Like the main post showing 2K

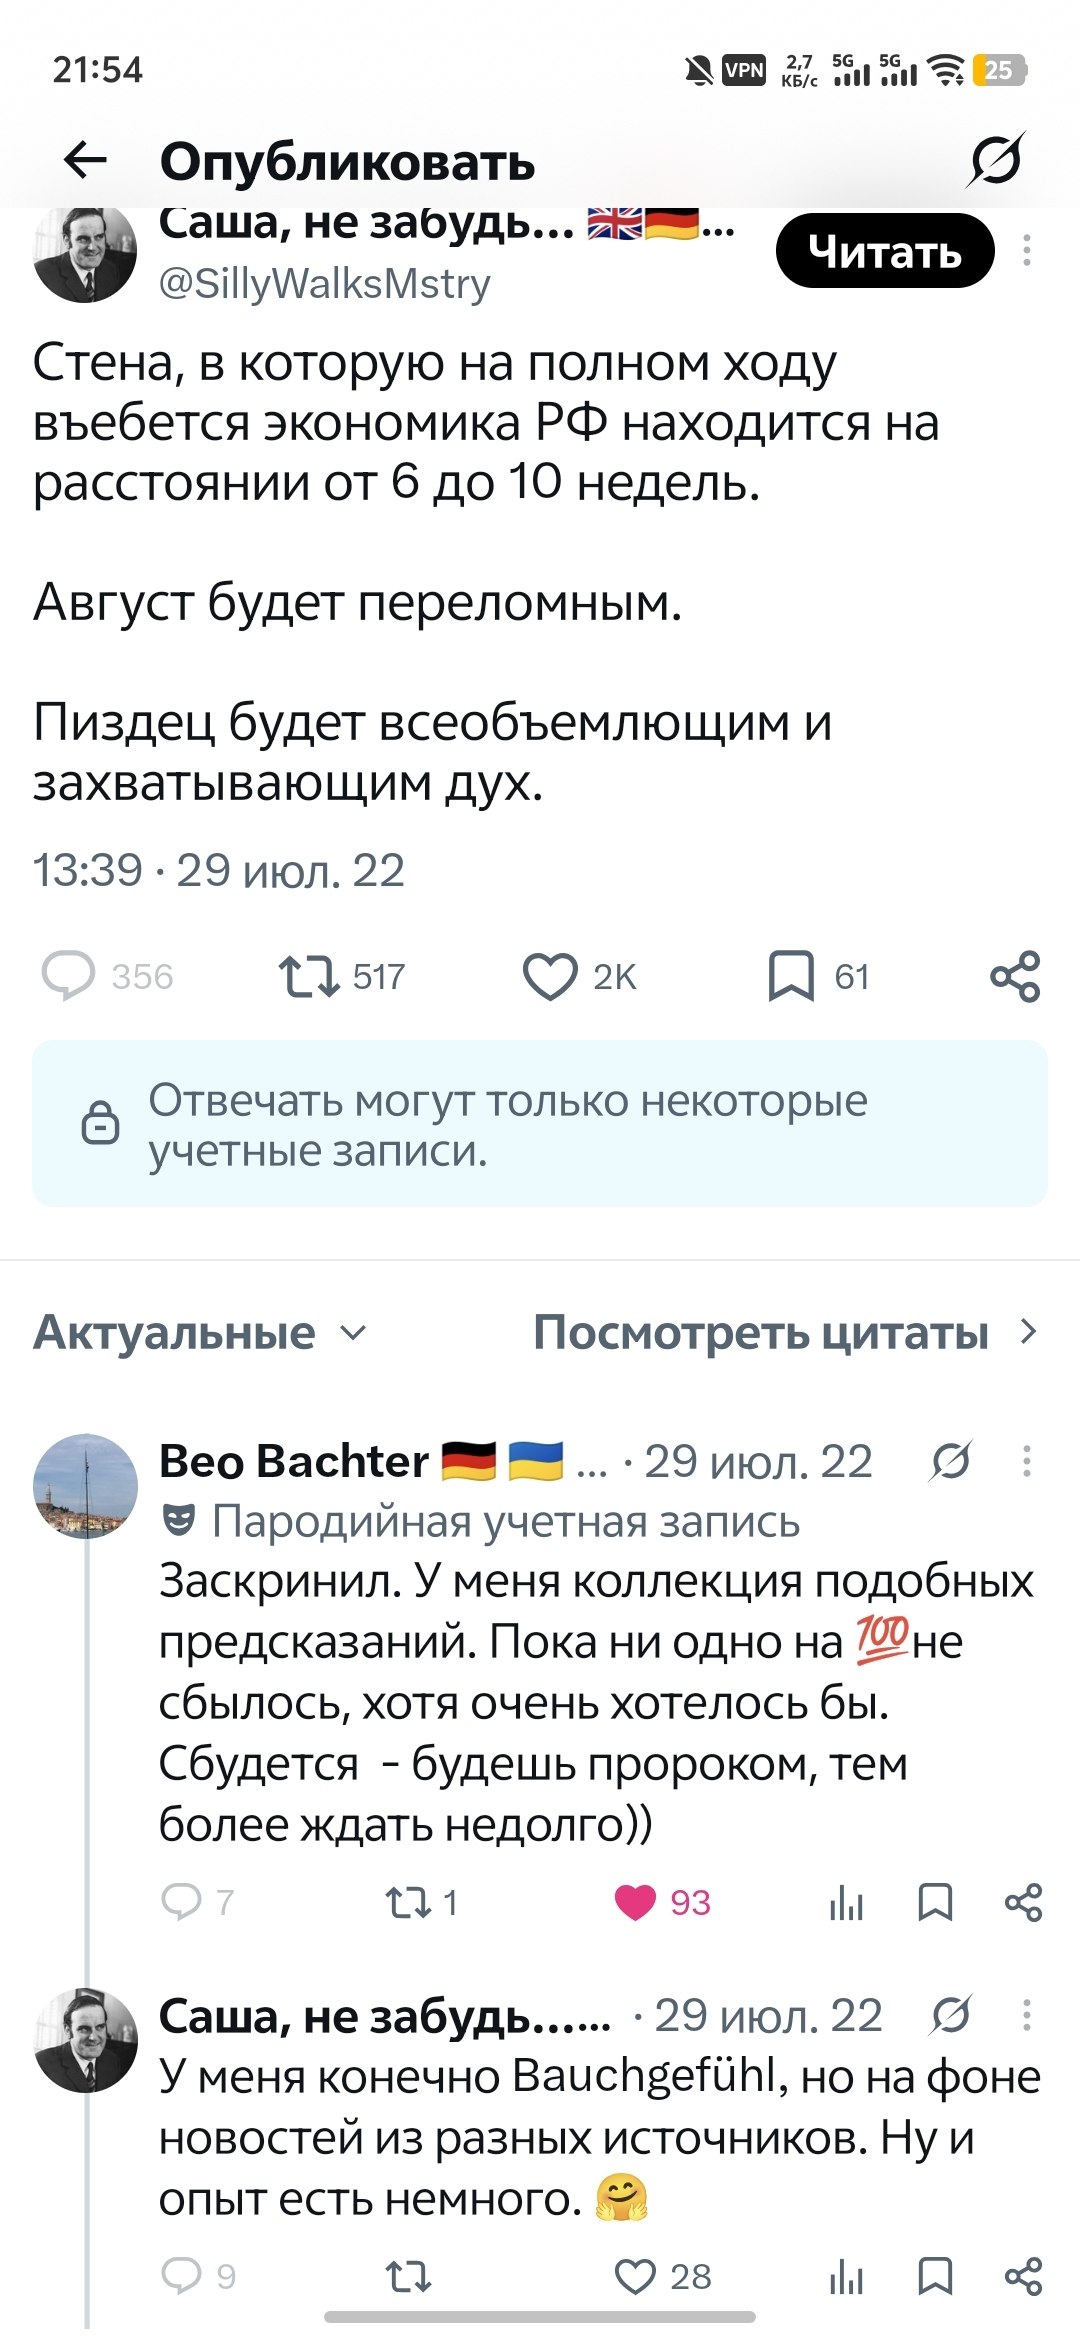tap(550, 977)
